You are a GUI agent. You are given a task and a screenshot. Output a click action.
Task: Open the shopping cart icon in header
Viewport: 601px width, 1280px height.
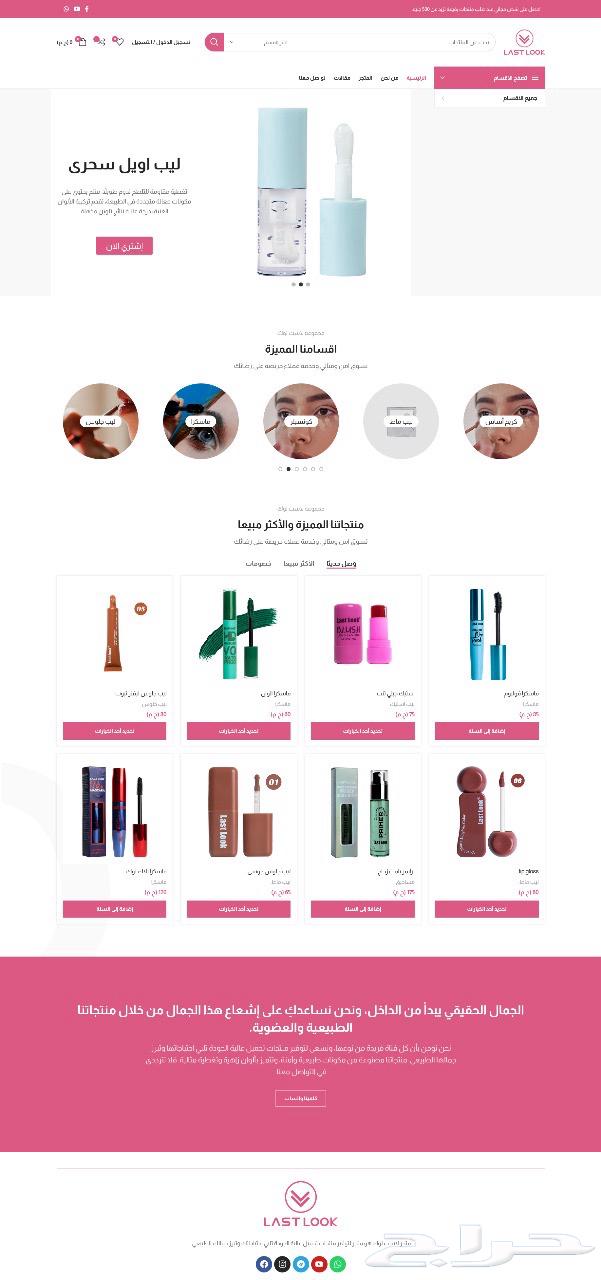click(x=80, y=42)
